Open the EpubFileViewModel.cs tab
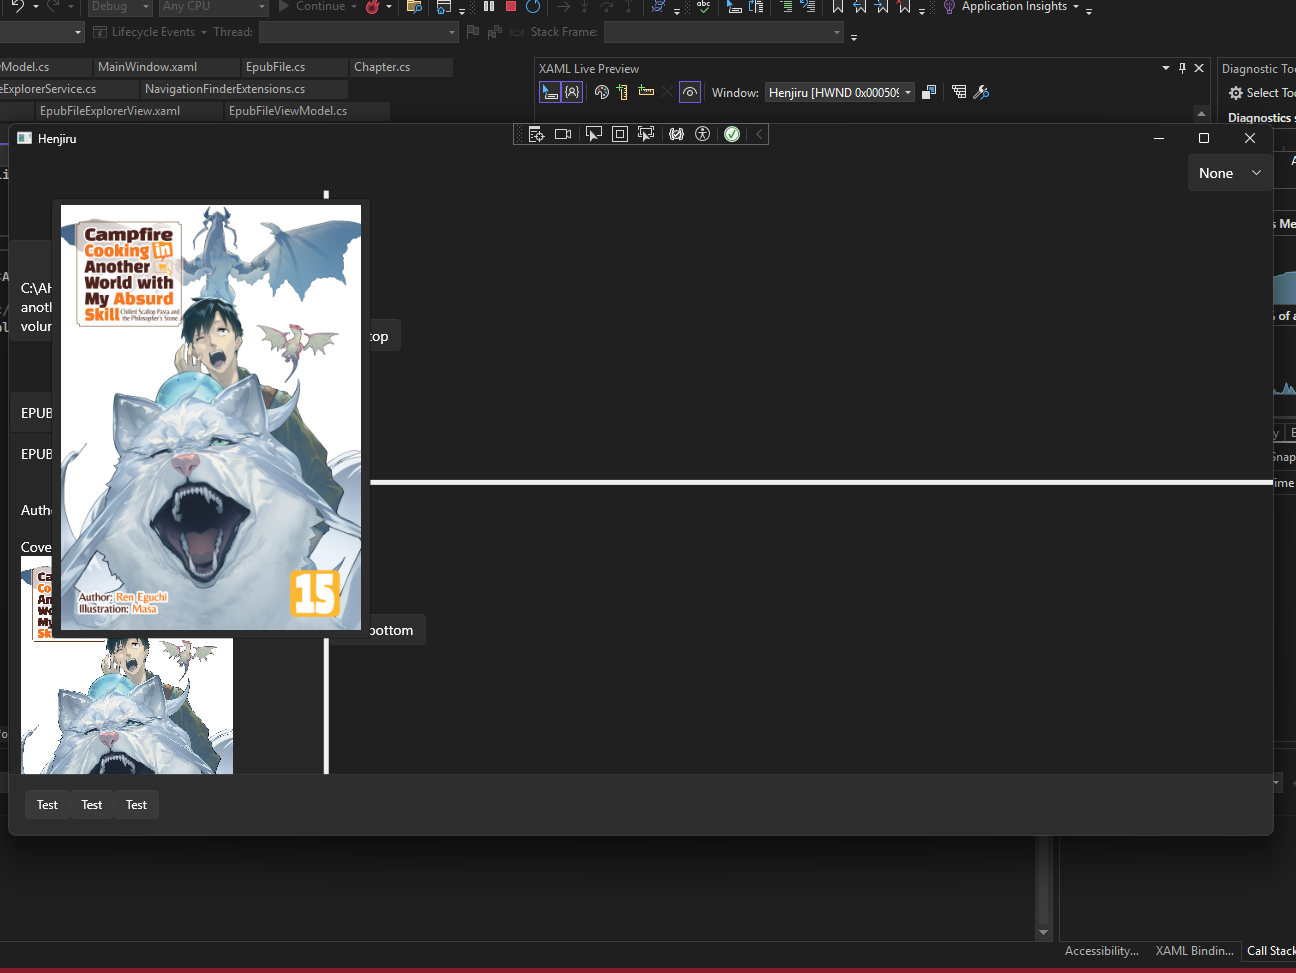1296x973 pixels. (288, 111)
